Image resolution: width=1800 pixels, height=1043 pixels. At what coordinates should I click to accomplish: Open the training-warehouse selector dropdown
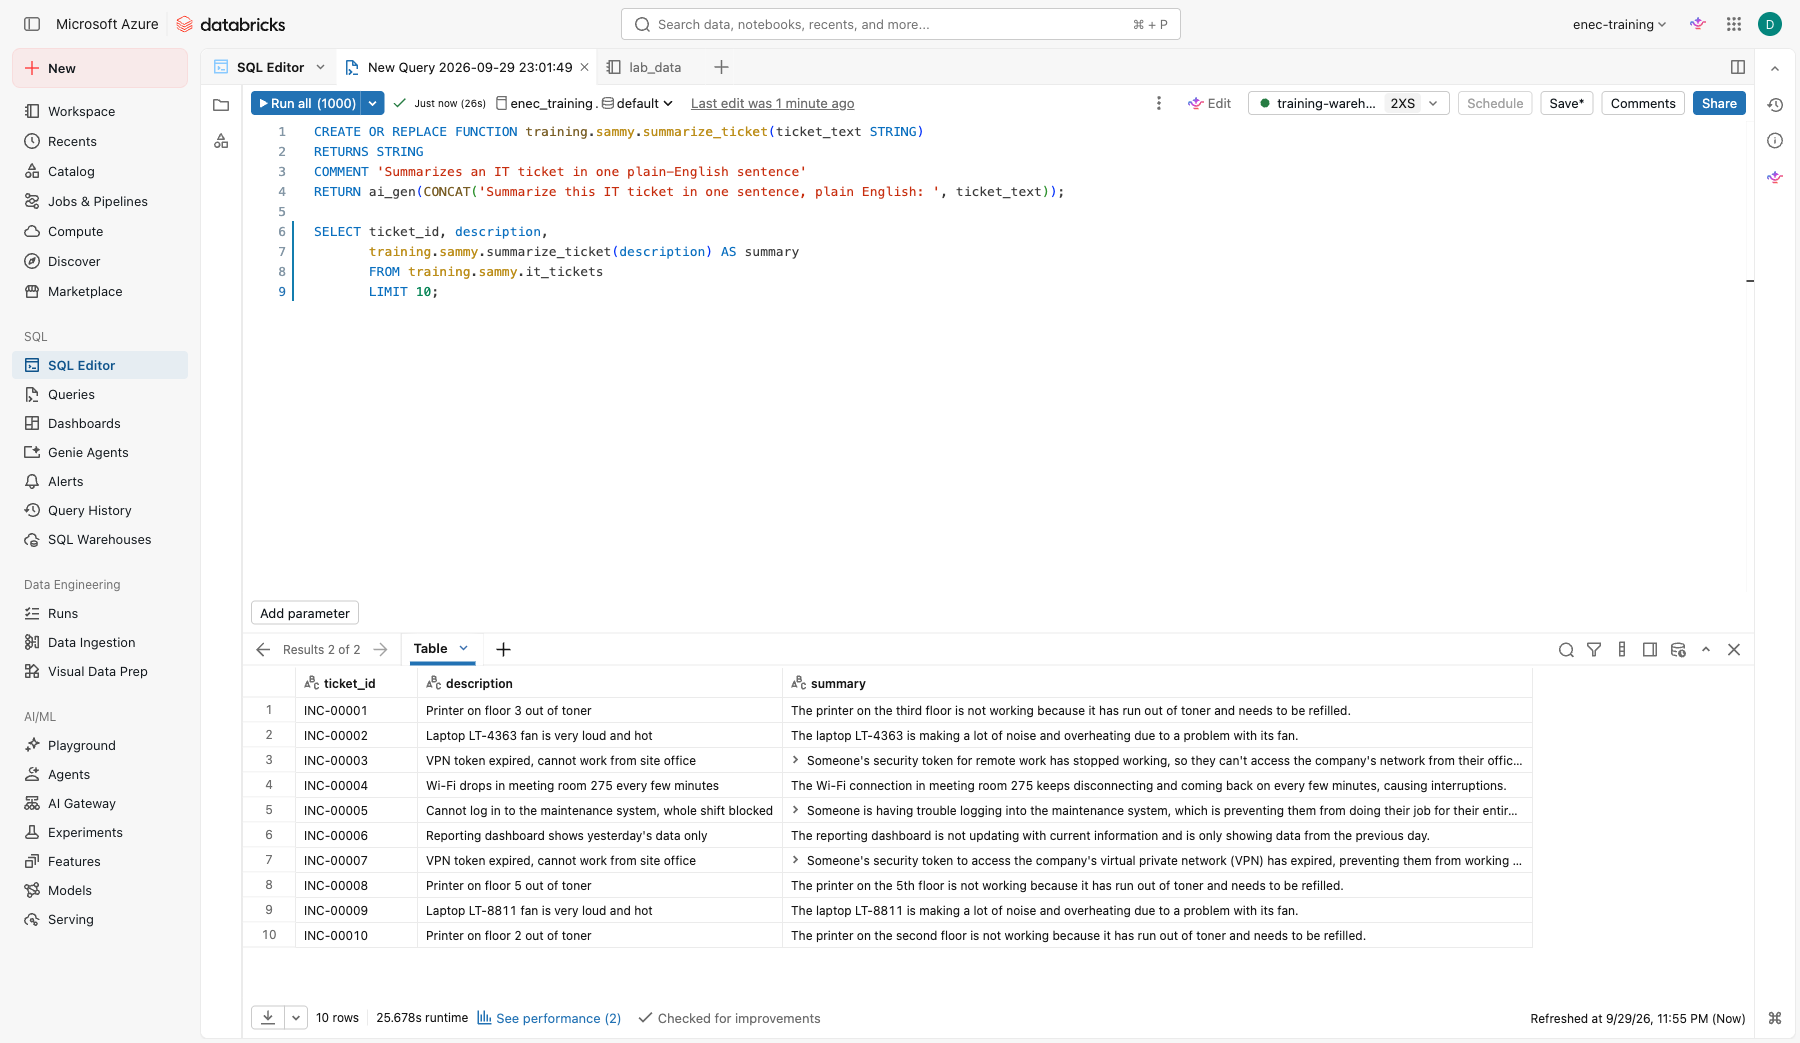tap(1349, 103)
